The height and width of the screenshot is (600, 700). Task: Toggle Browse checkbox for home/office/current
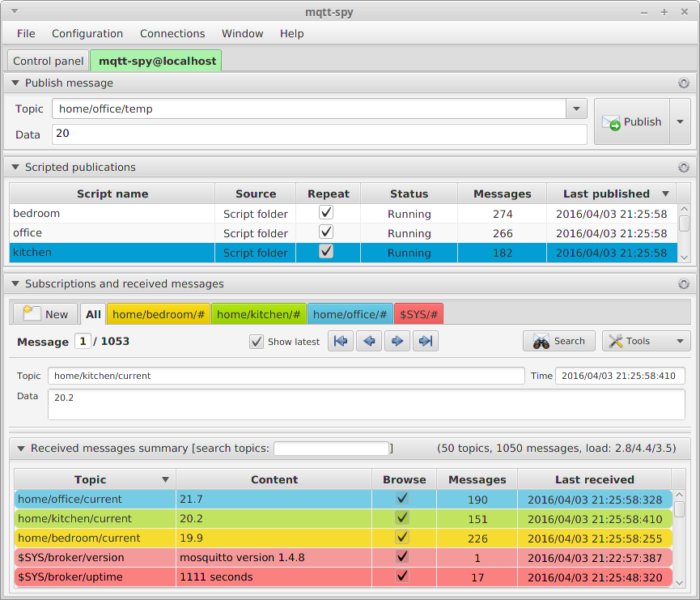[402, 498]
